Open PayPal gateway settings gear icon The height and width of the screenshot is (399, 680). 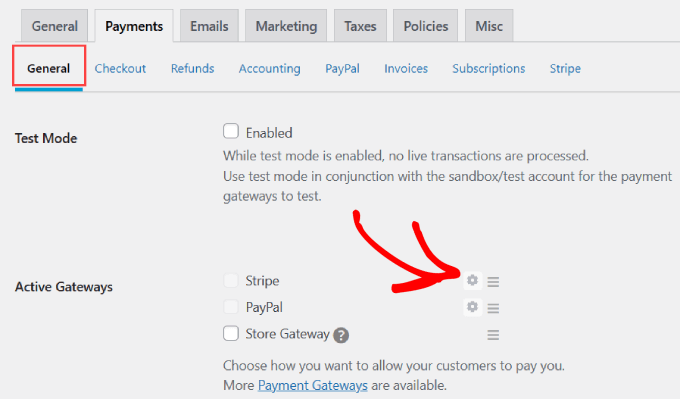[x=472, y=307]
